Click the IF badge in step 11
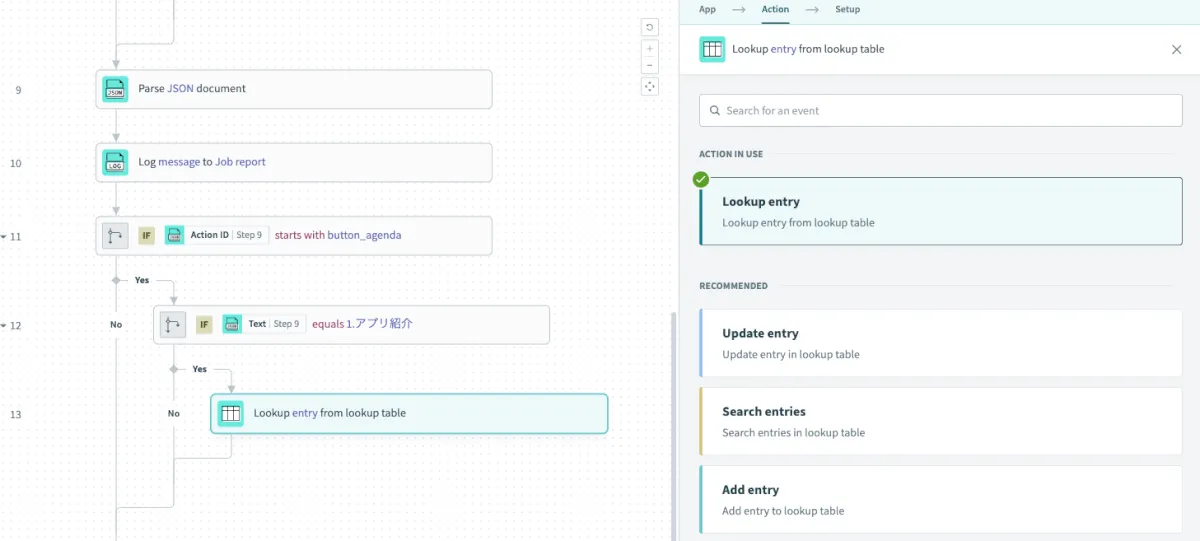1200x541 pixels. [x=146, y=235]
